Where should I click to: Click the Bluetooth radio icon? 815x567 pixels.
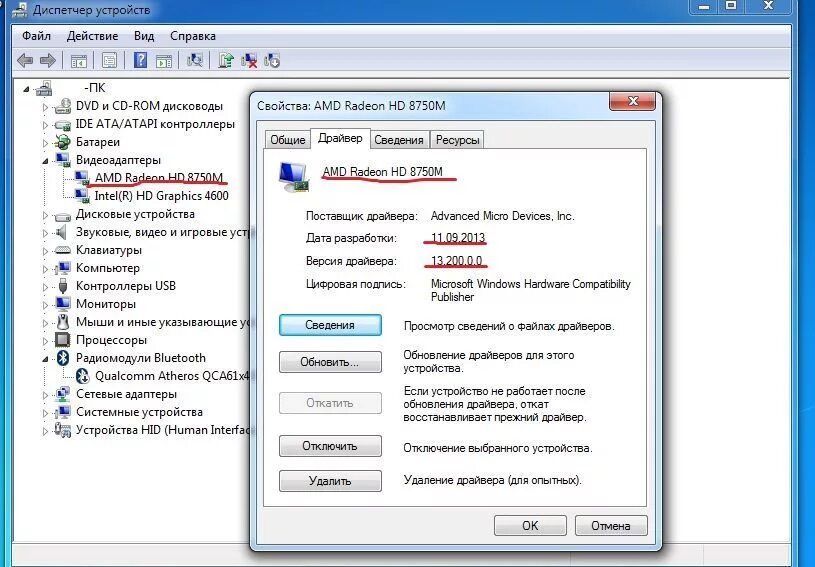pos(63,358)
